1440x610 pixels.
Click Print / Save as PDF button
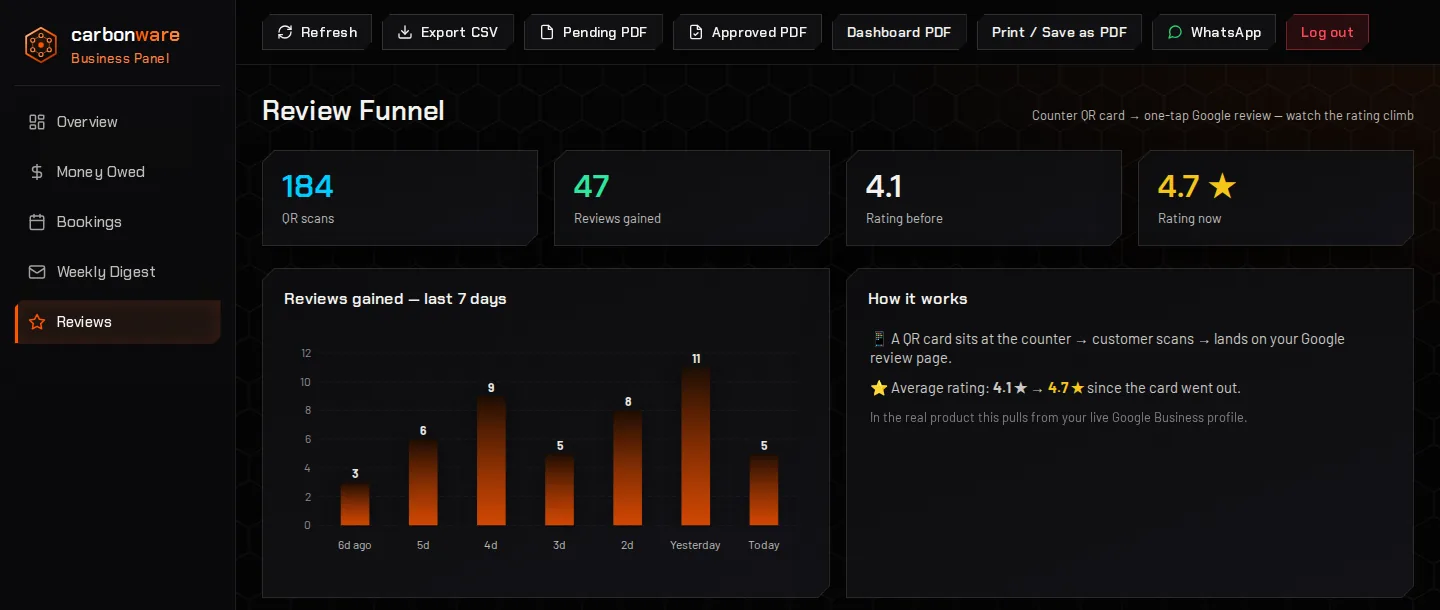pos(1059,32)
